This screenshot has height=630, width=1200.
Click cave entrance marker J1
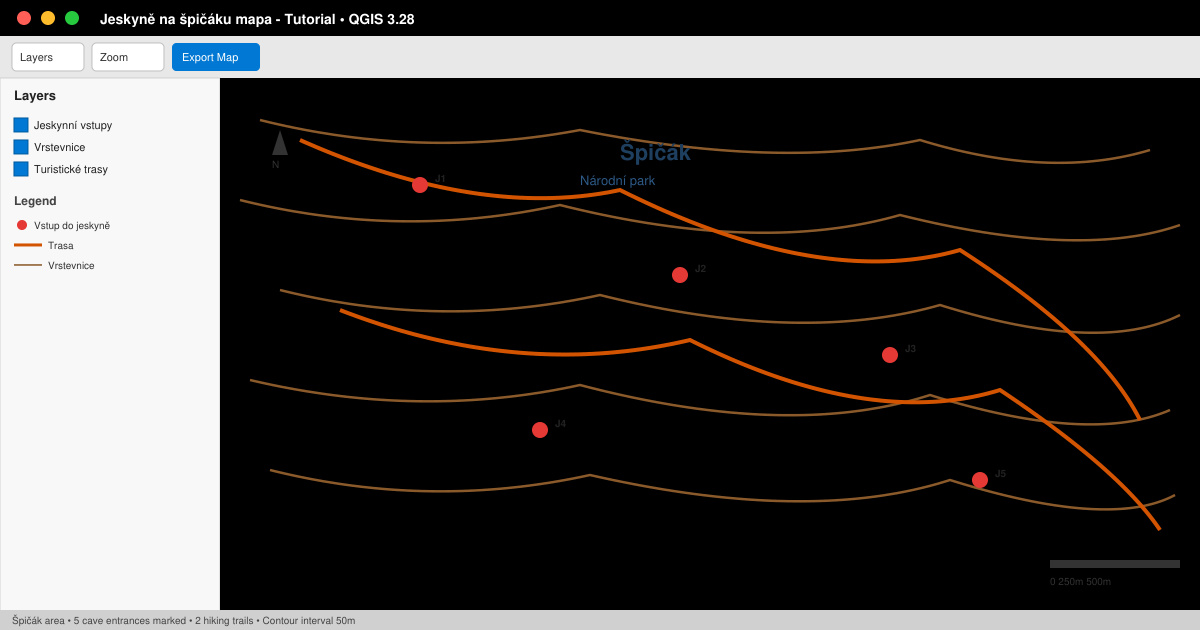[420, 185]
